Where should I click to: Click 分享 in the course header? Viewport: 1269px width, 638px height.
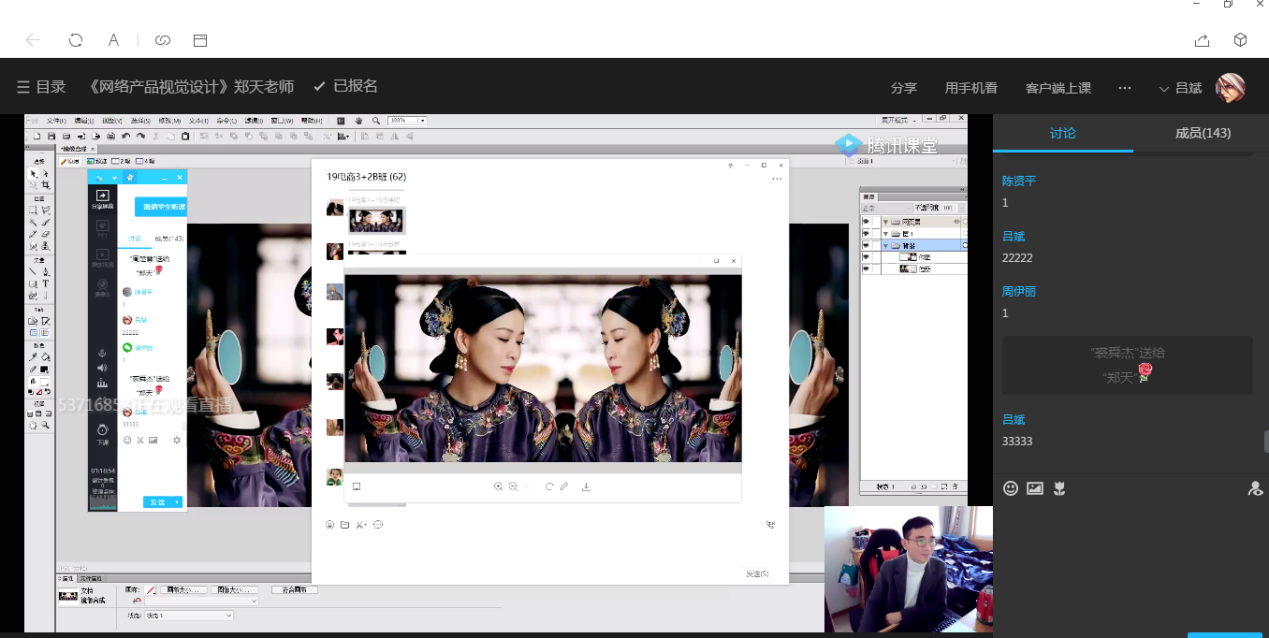tap(904, 88)
